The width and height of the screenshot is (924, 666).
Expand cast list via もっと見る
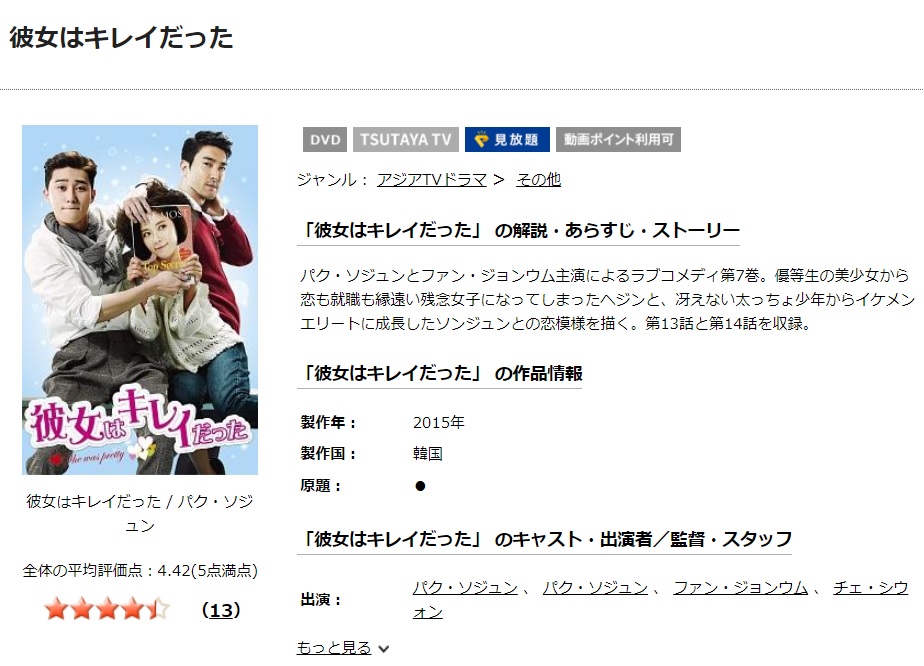pos(334,648)
